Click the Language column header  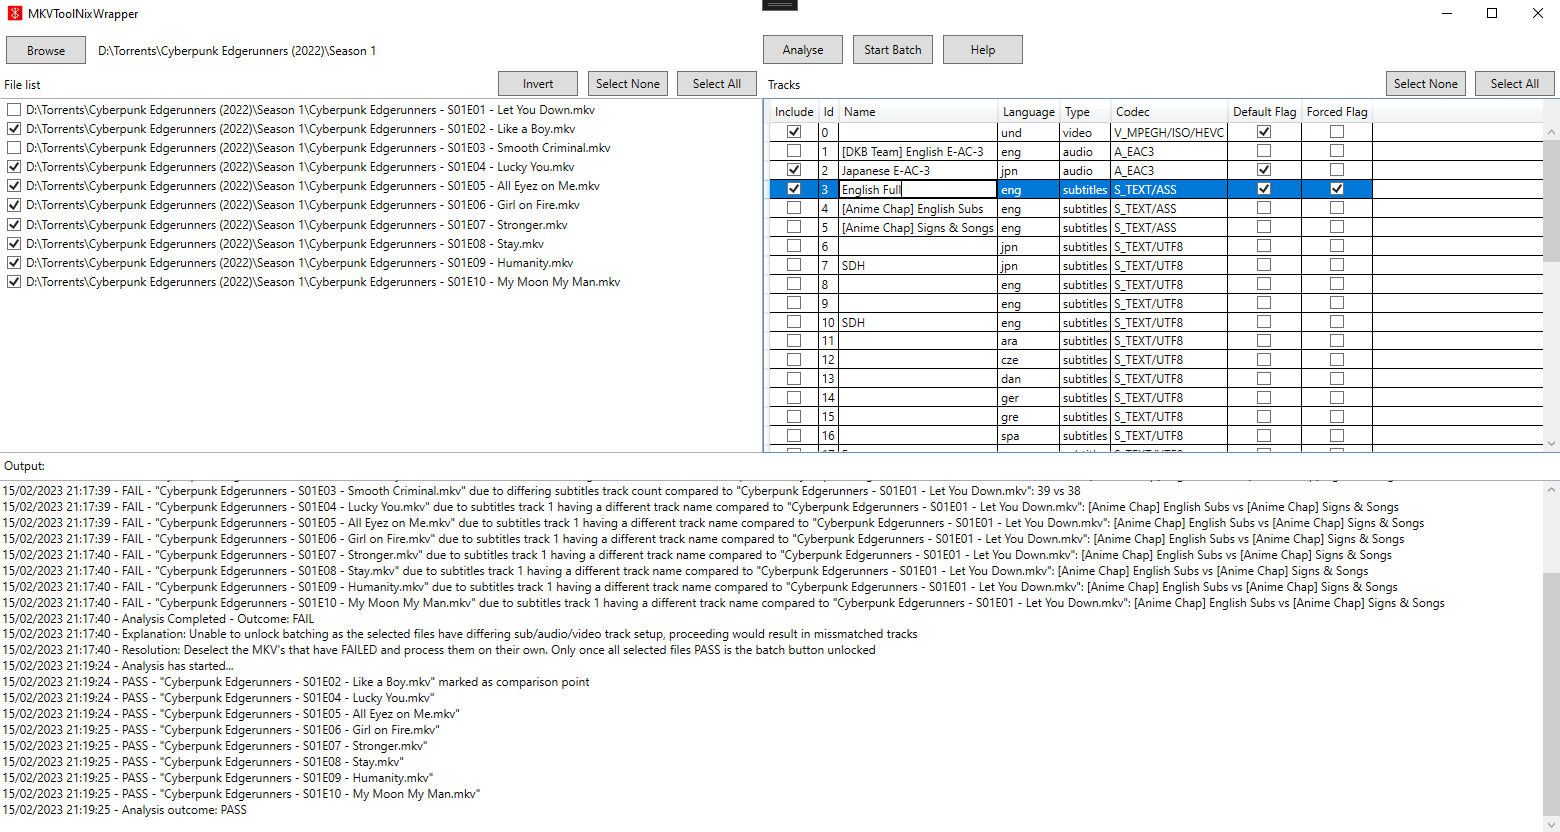coord(1029,112)
